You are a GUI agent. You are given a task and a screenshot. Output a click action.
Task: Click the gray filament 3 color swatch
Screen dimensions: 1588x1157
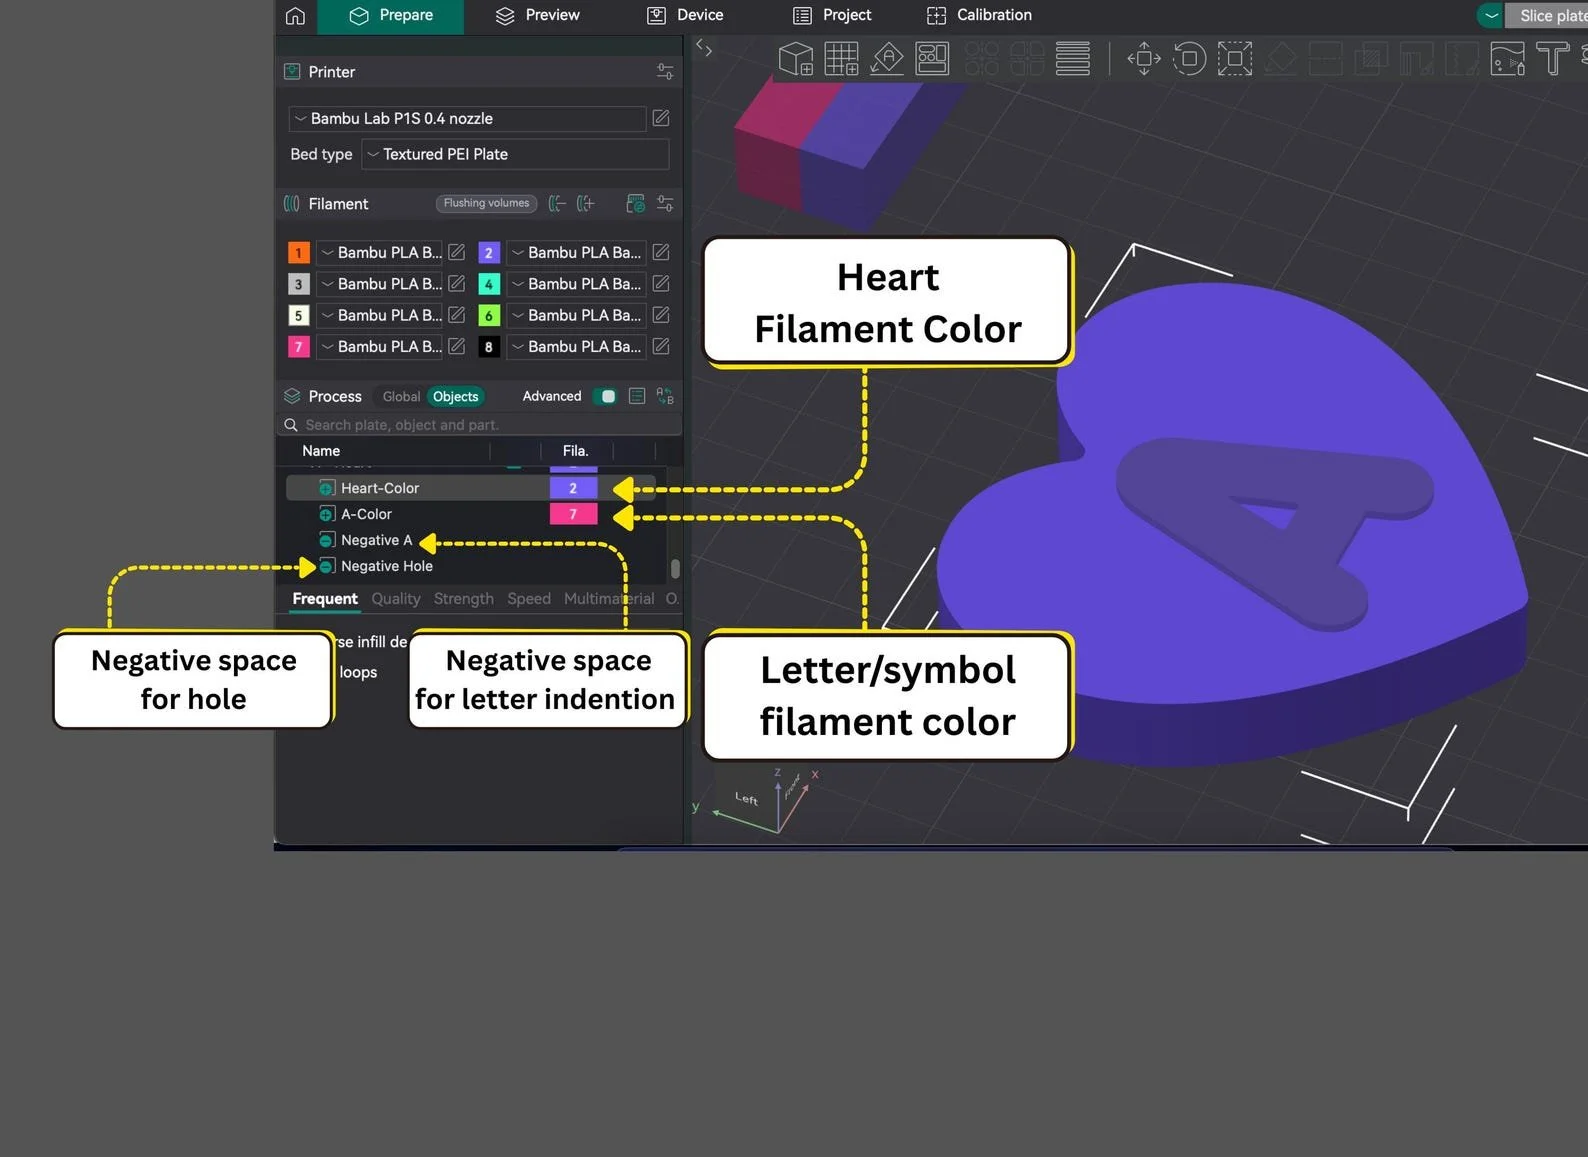(x=298, y=284)
